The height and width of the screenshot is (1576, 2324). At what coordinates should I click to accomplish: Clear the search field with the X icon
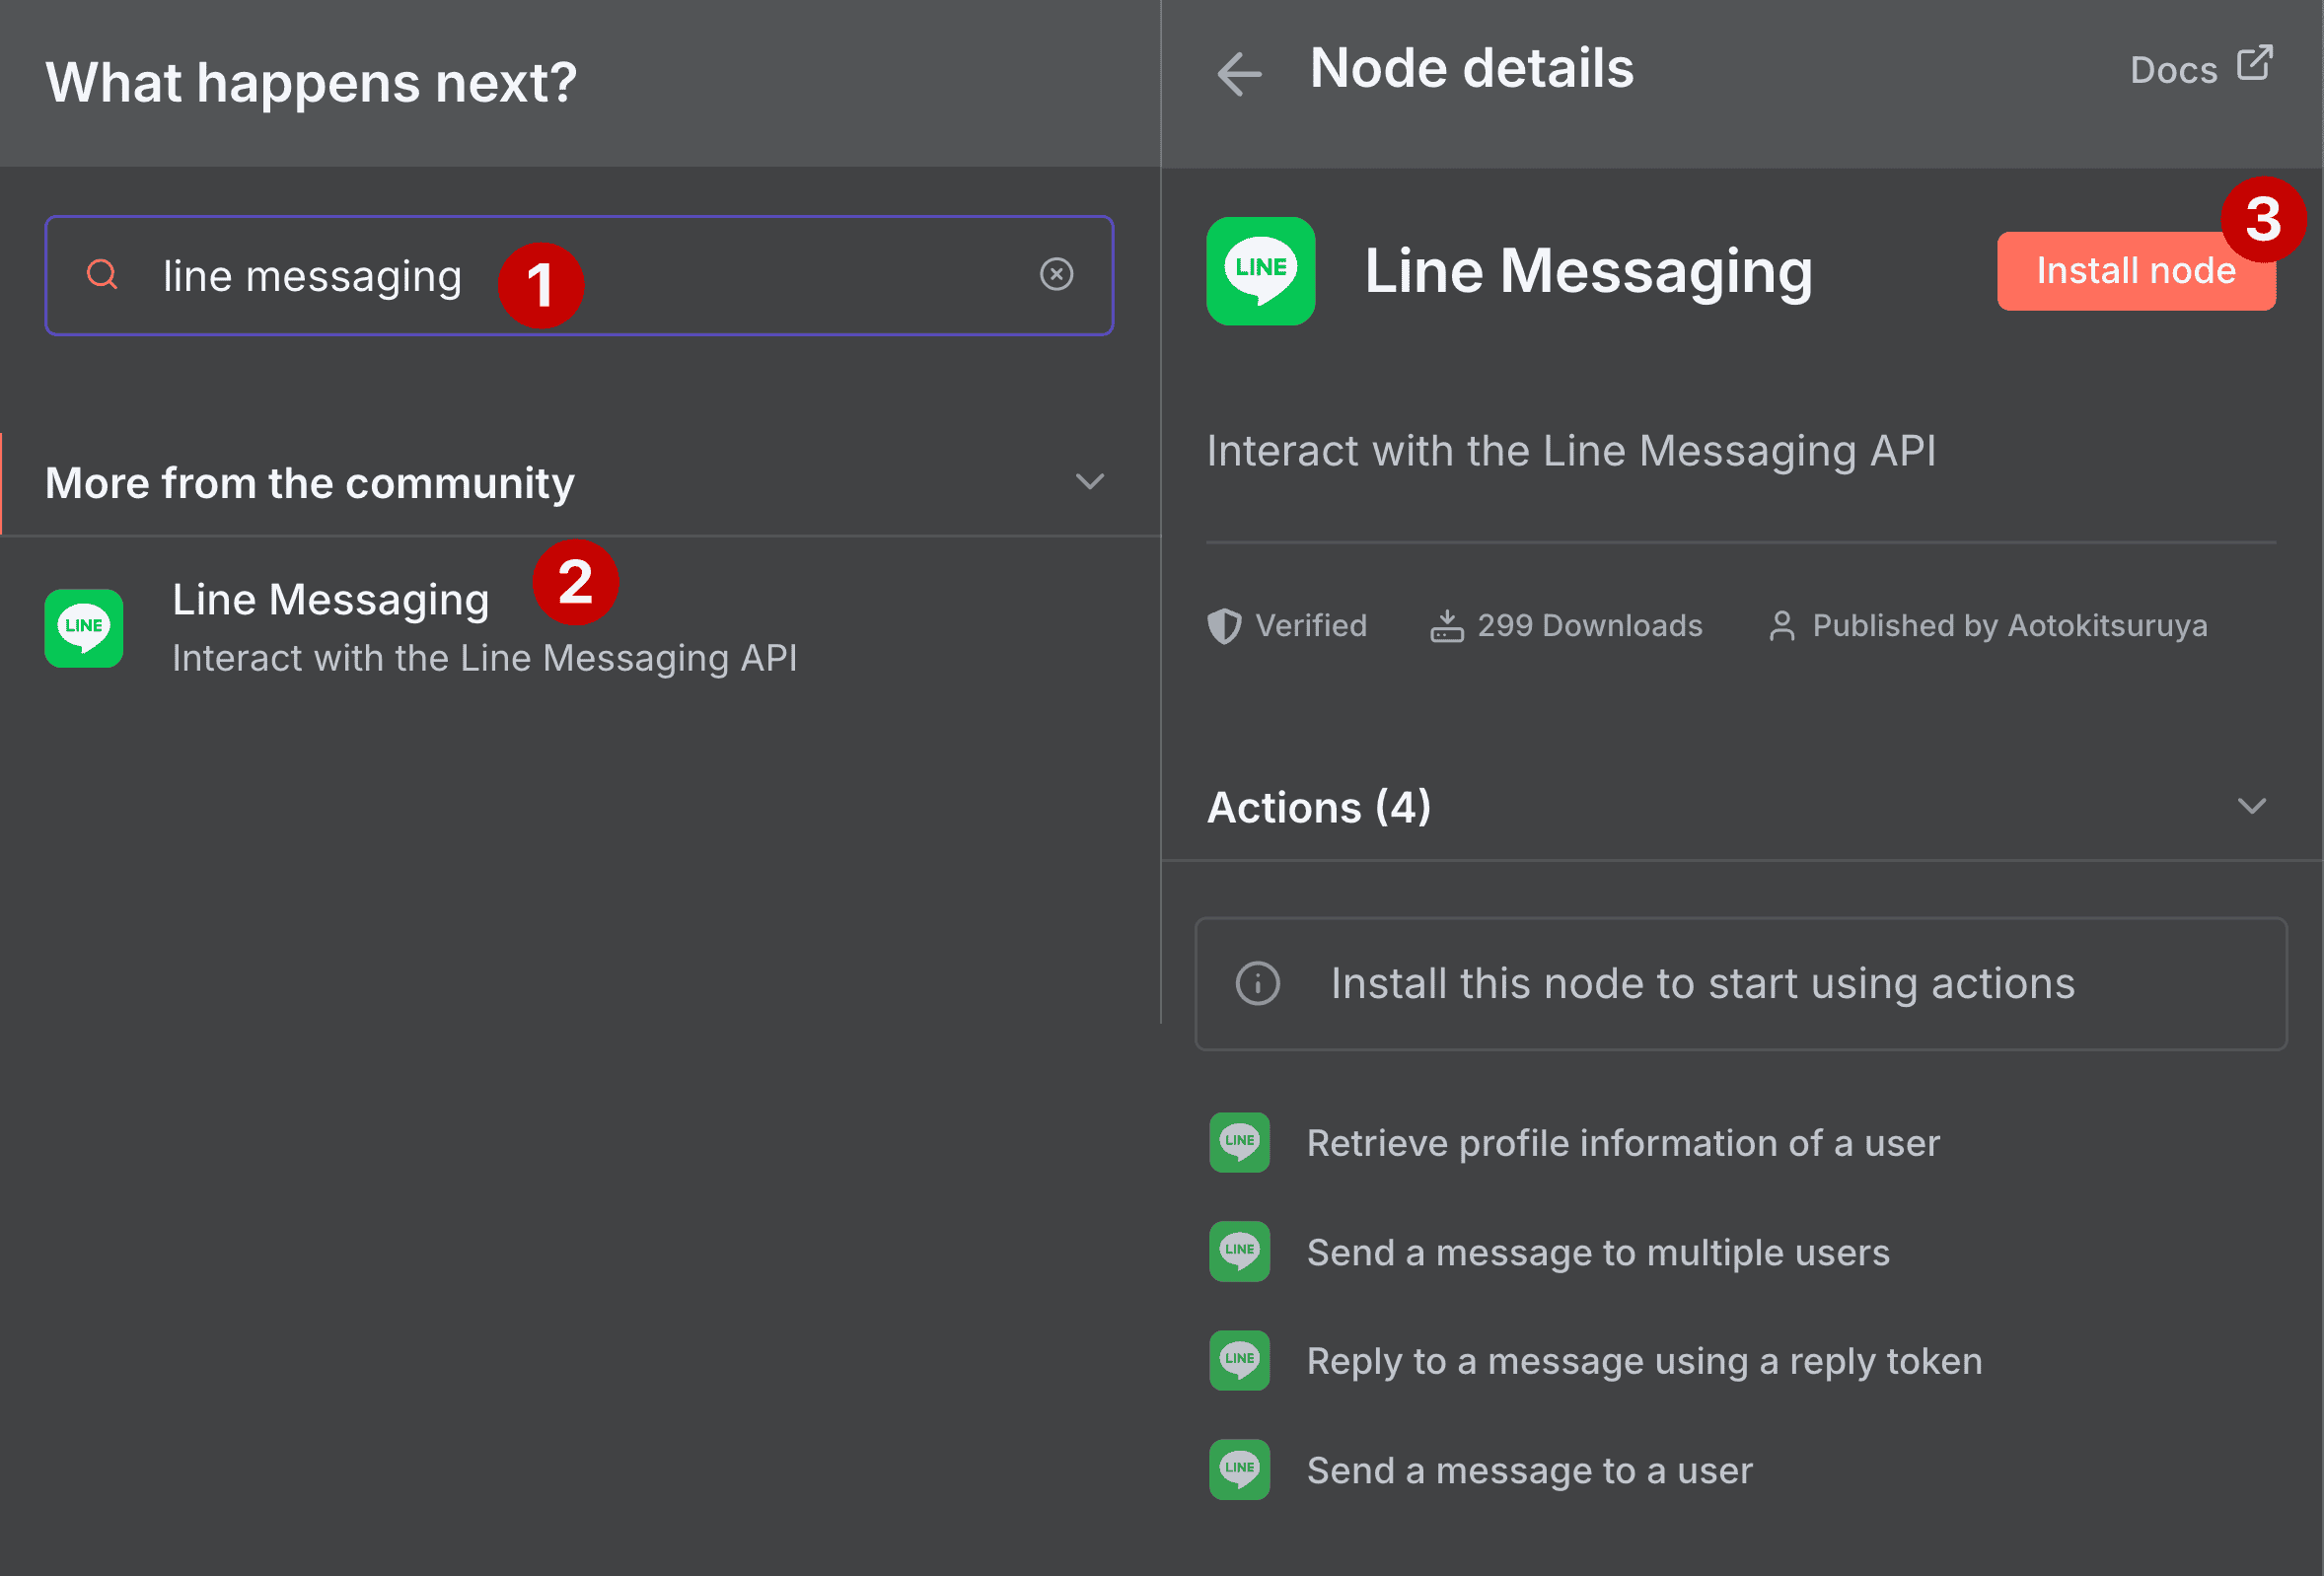tap(1057, 274)
